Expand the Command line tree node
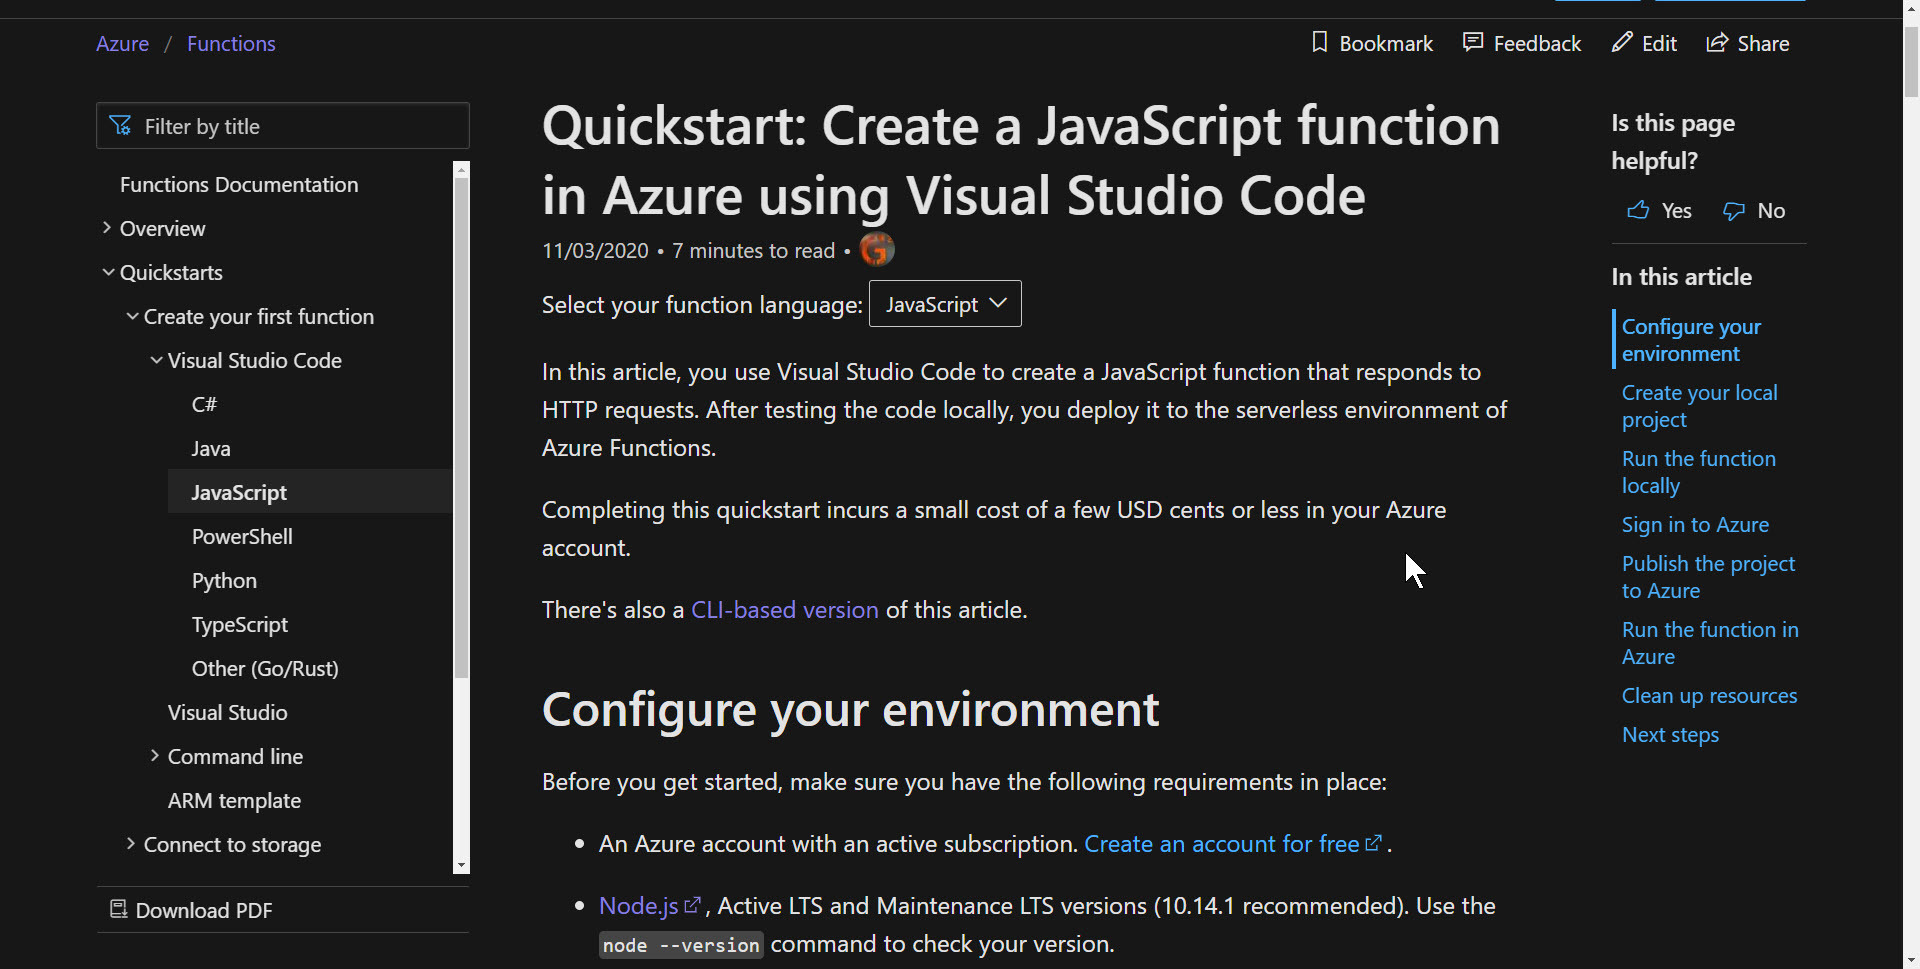Image resolution: width=1920 pixels, height=969 pixels. (x=155, y=756)
